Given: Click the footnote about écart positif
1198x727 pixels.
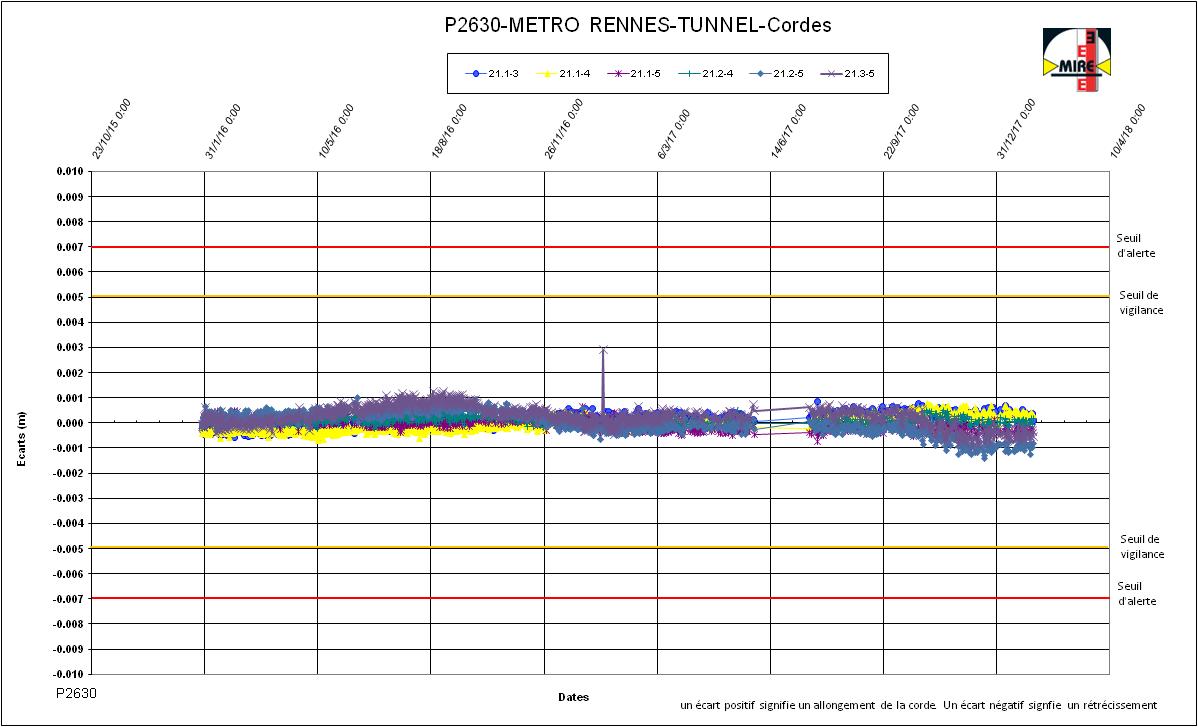Looking at the screenshot, I should [918, 705].
